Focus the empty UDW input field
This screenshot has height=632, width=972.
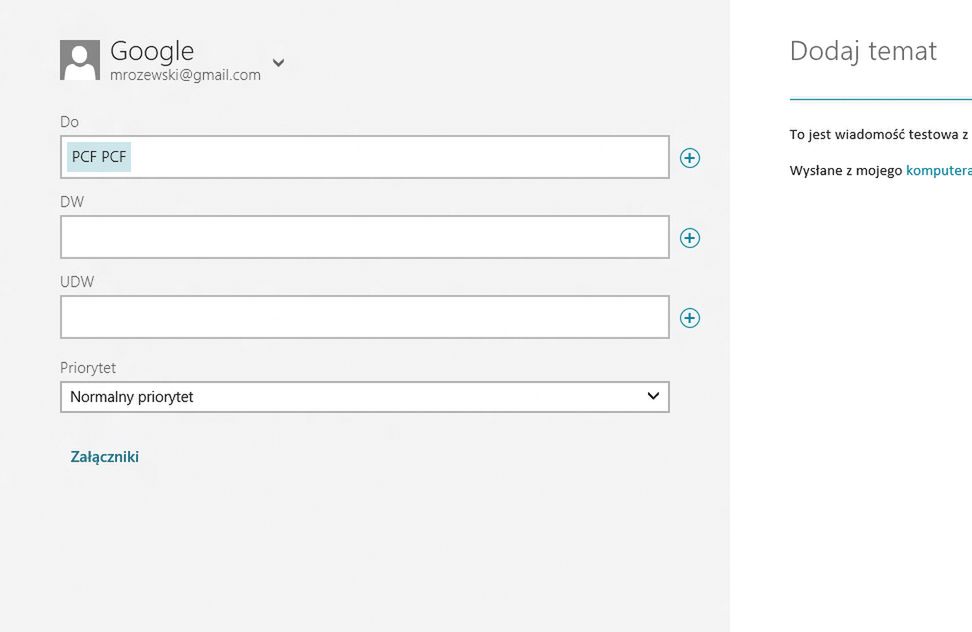(364, 317)
